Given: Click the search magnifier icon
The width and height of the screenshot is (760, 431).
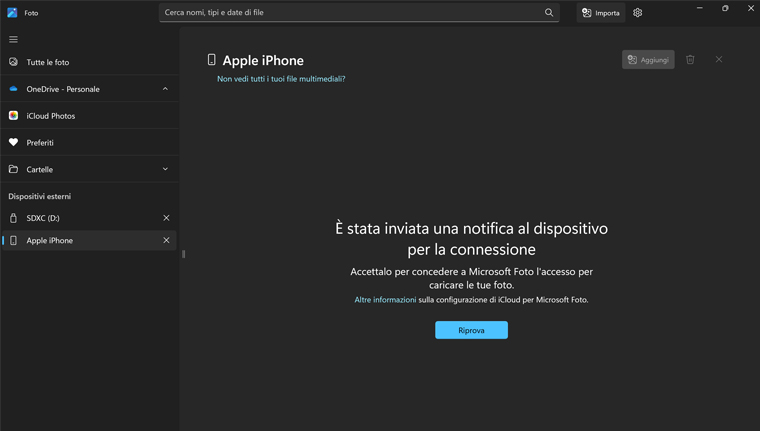Looking at the screenshot, I should click(x=549, y=13).
